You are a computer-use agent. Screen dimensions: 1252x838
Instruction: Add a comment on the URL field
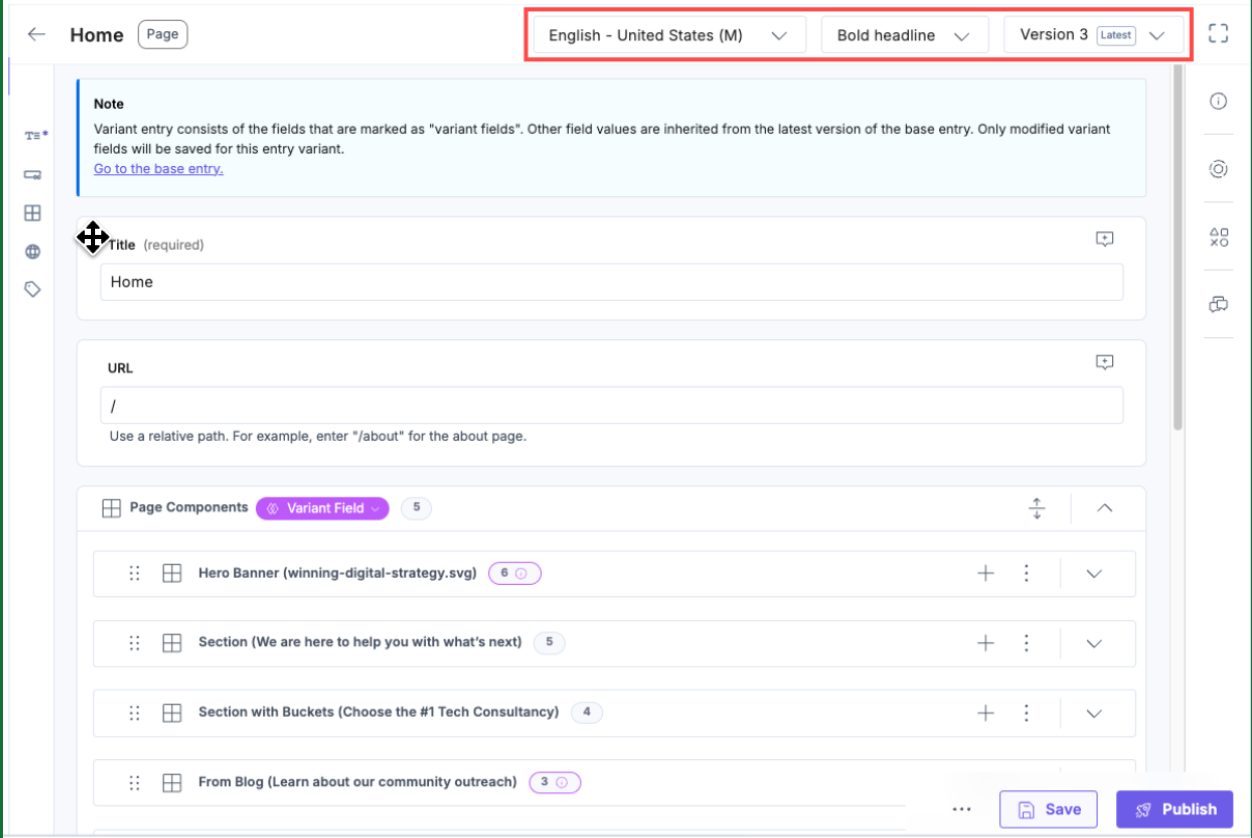coord(1104,362)
